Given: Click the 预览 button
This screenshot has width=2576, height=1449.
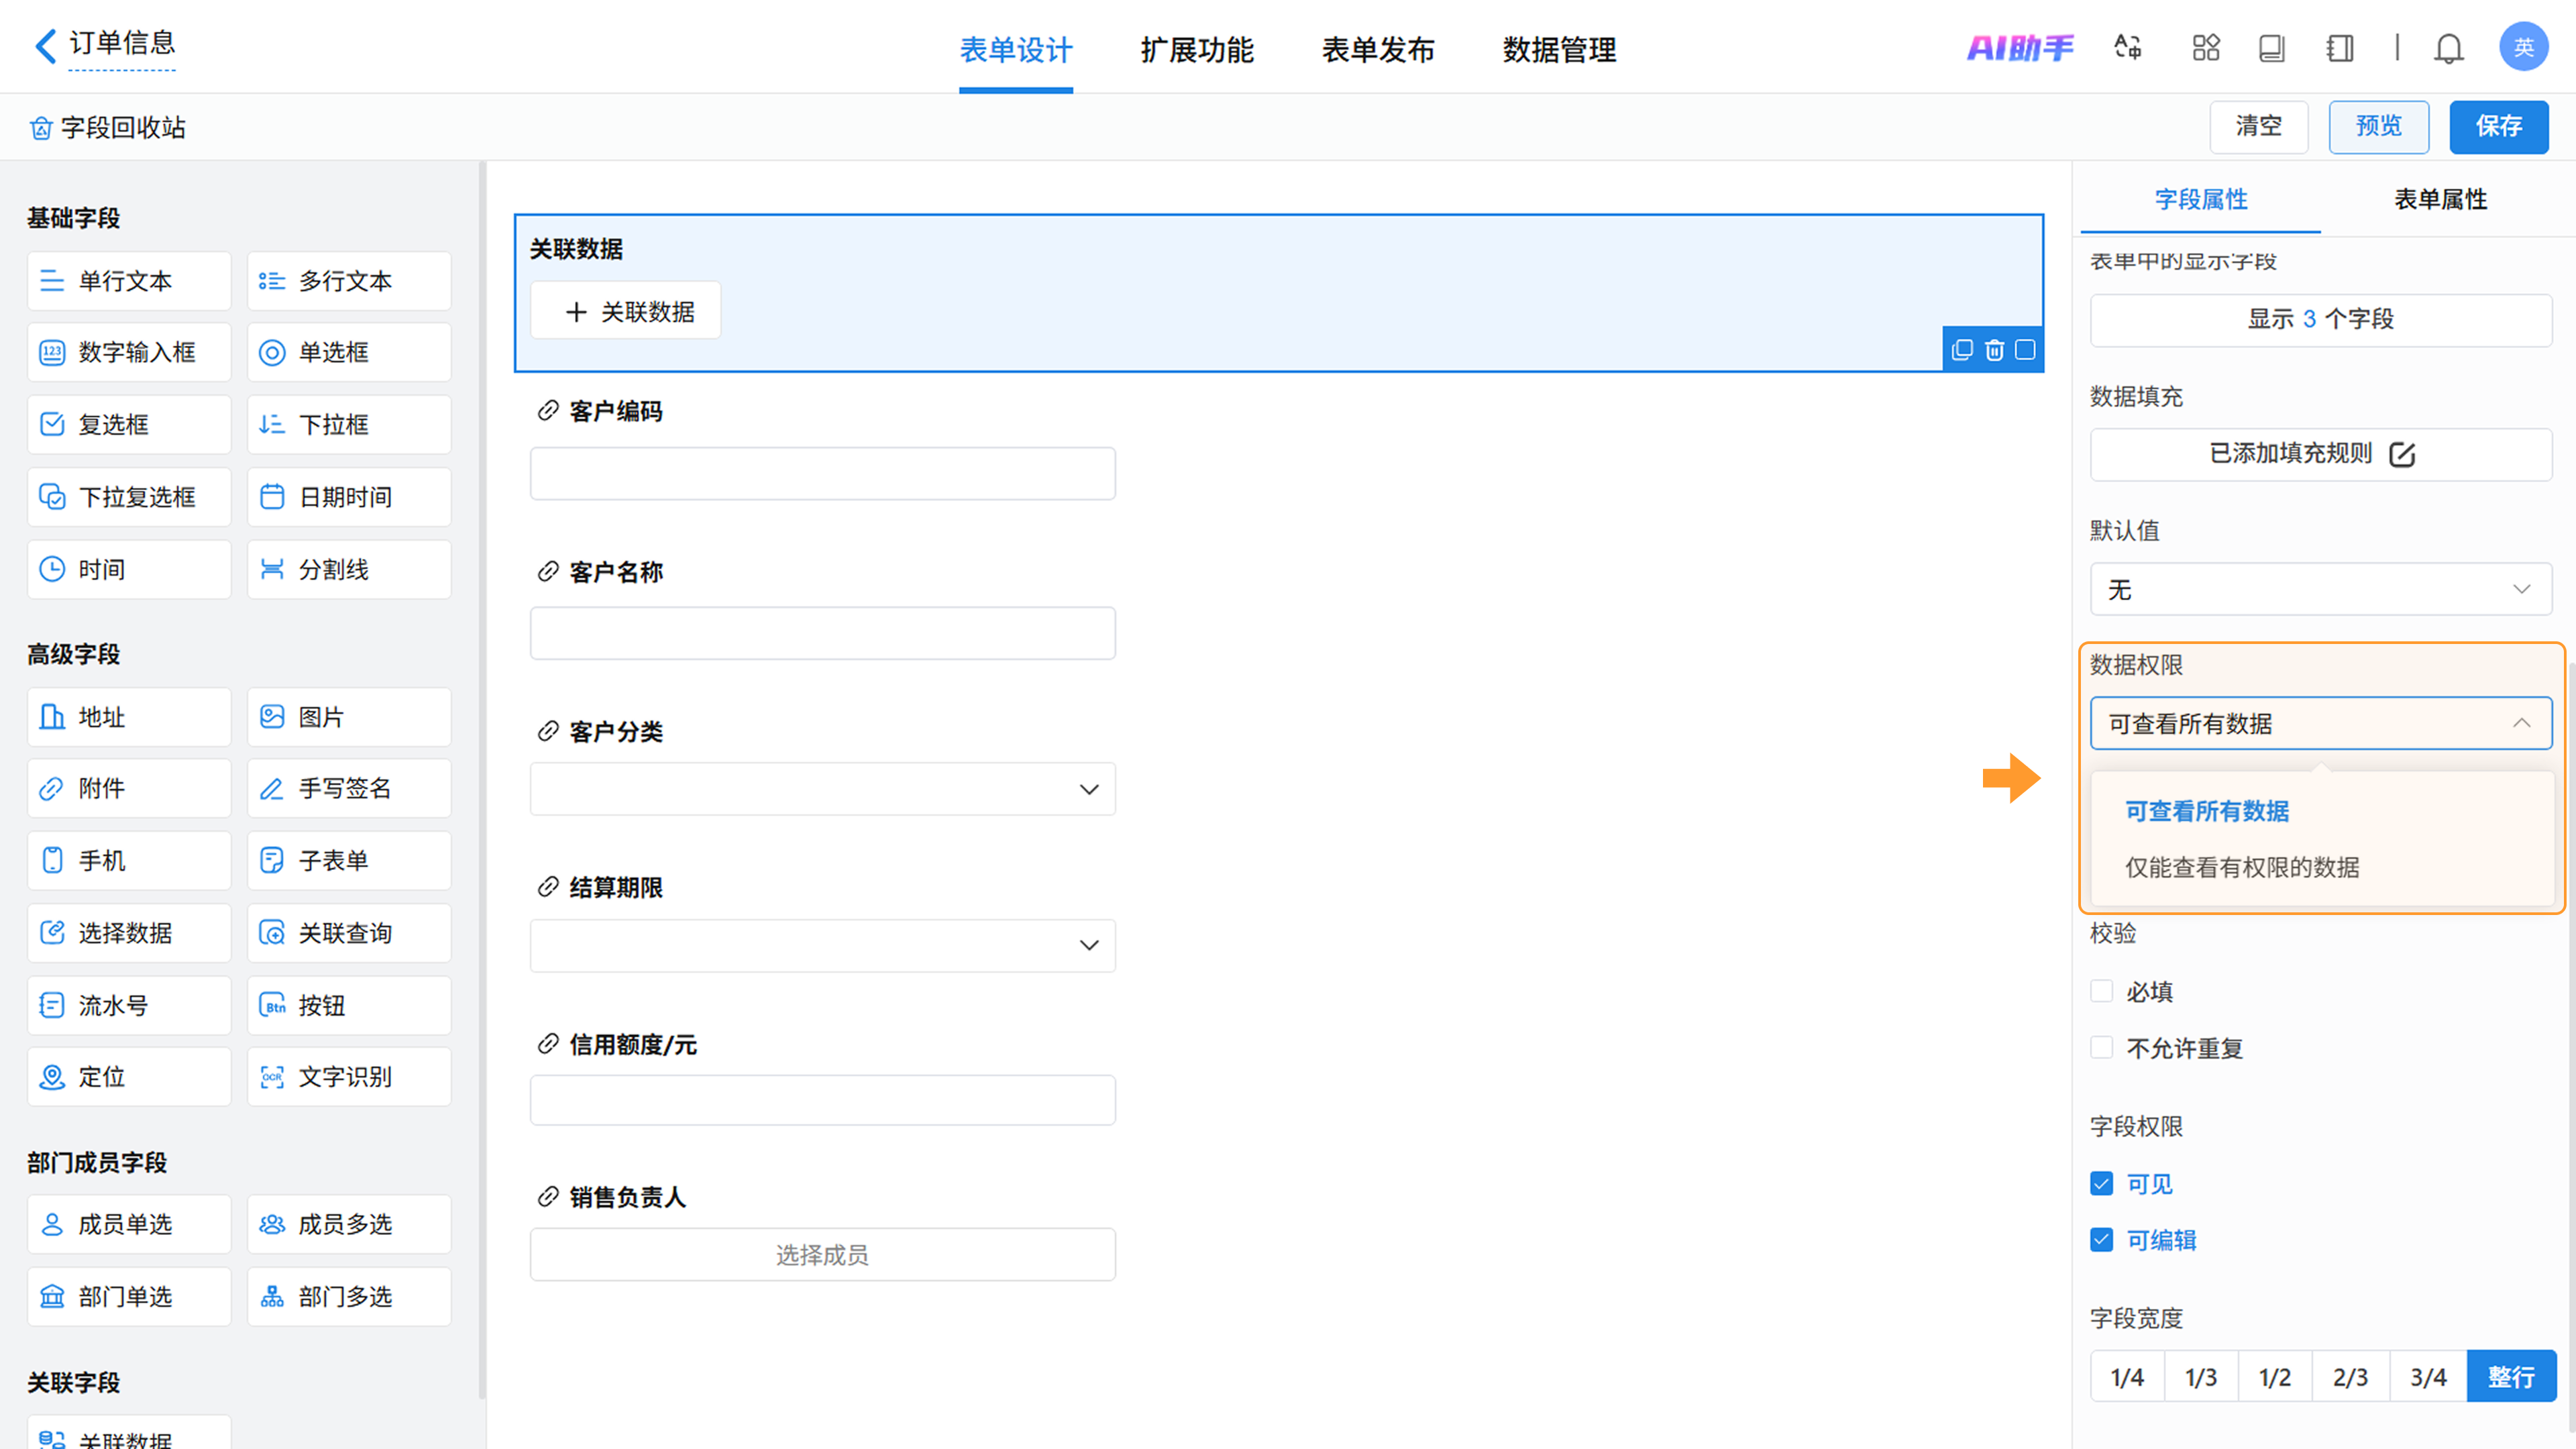Looking at the screenshot, I should [2378, 126].
